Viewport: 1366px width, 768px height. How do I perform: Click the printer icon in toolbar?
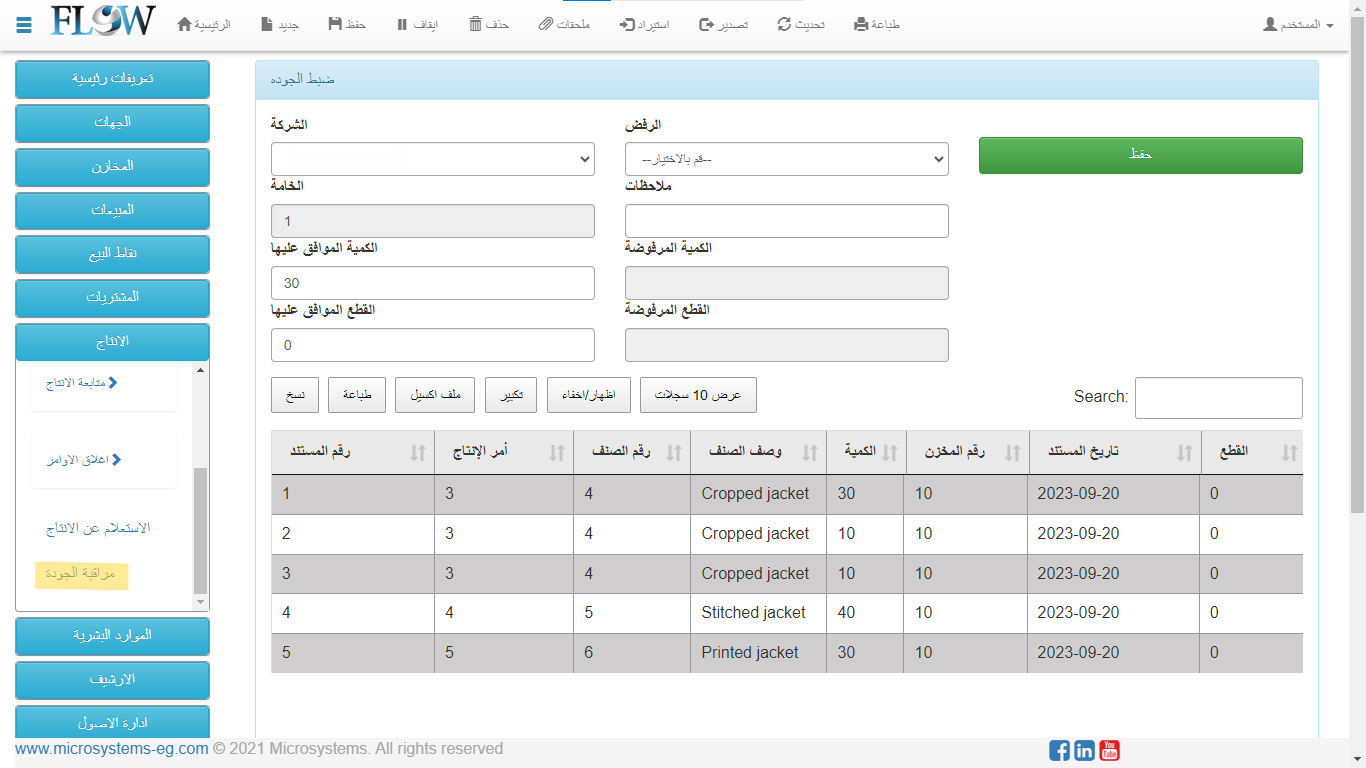(861, 24)
